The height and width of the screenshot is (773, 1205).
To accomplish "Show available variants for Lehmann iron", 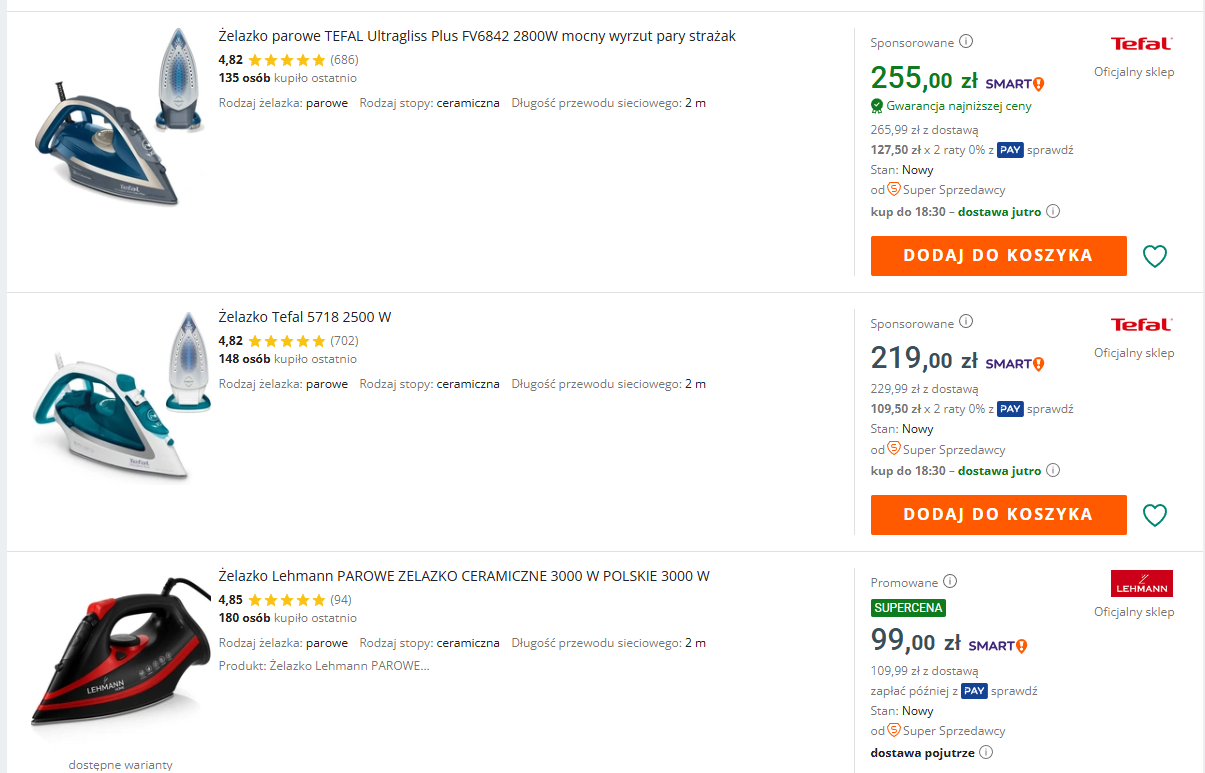I will point(120,765).
